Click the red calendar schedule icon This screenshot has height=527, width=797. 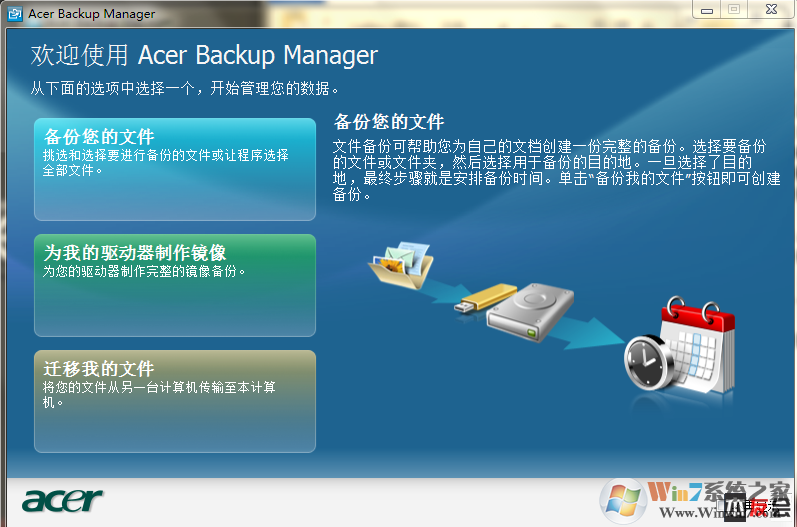(x=698, y=344)
